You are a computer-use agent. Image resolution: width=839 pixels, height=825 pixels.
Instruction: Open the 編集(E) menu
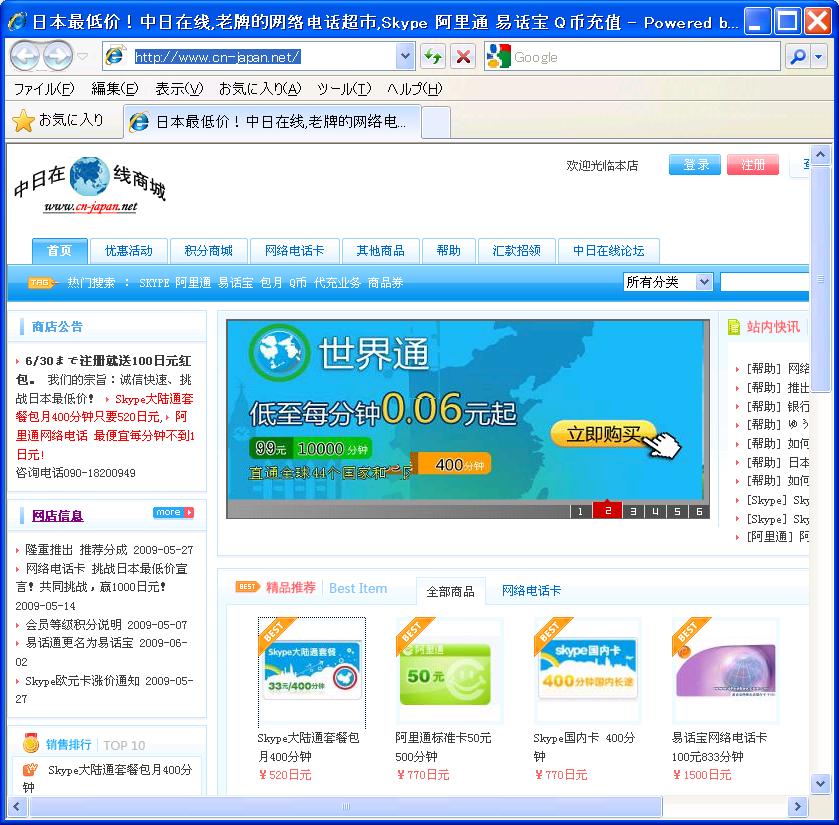(115, 89)
